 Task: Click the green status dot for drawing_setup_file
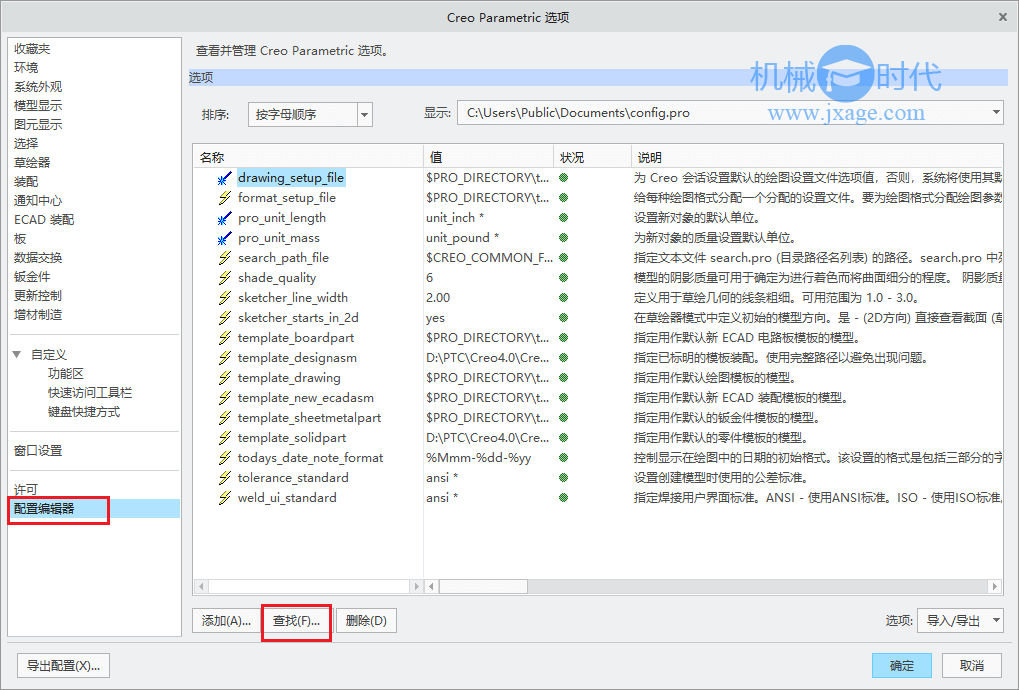[563, 177]
